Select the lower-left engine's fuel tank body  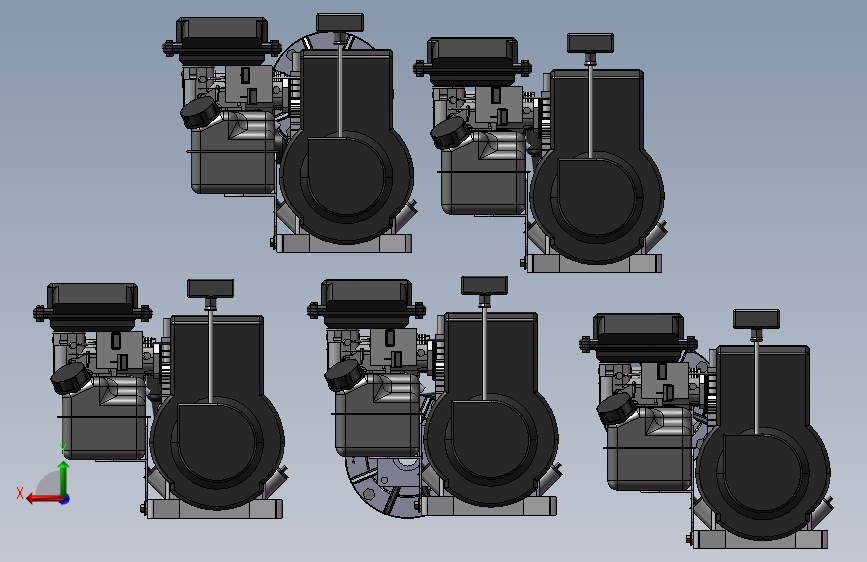coord(104,418)
